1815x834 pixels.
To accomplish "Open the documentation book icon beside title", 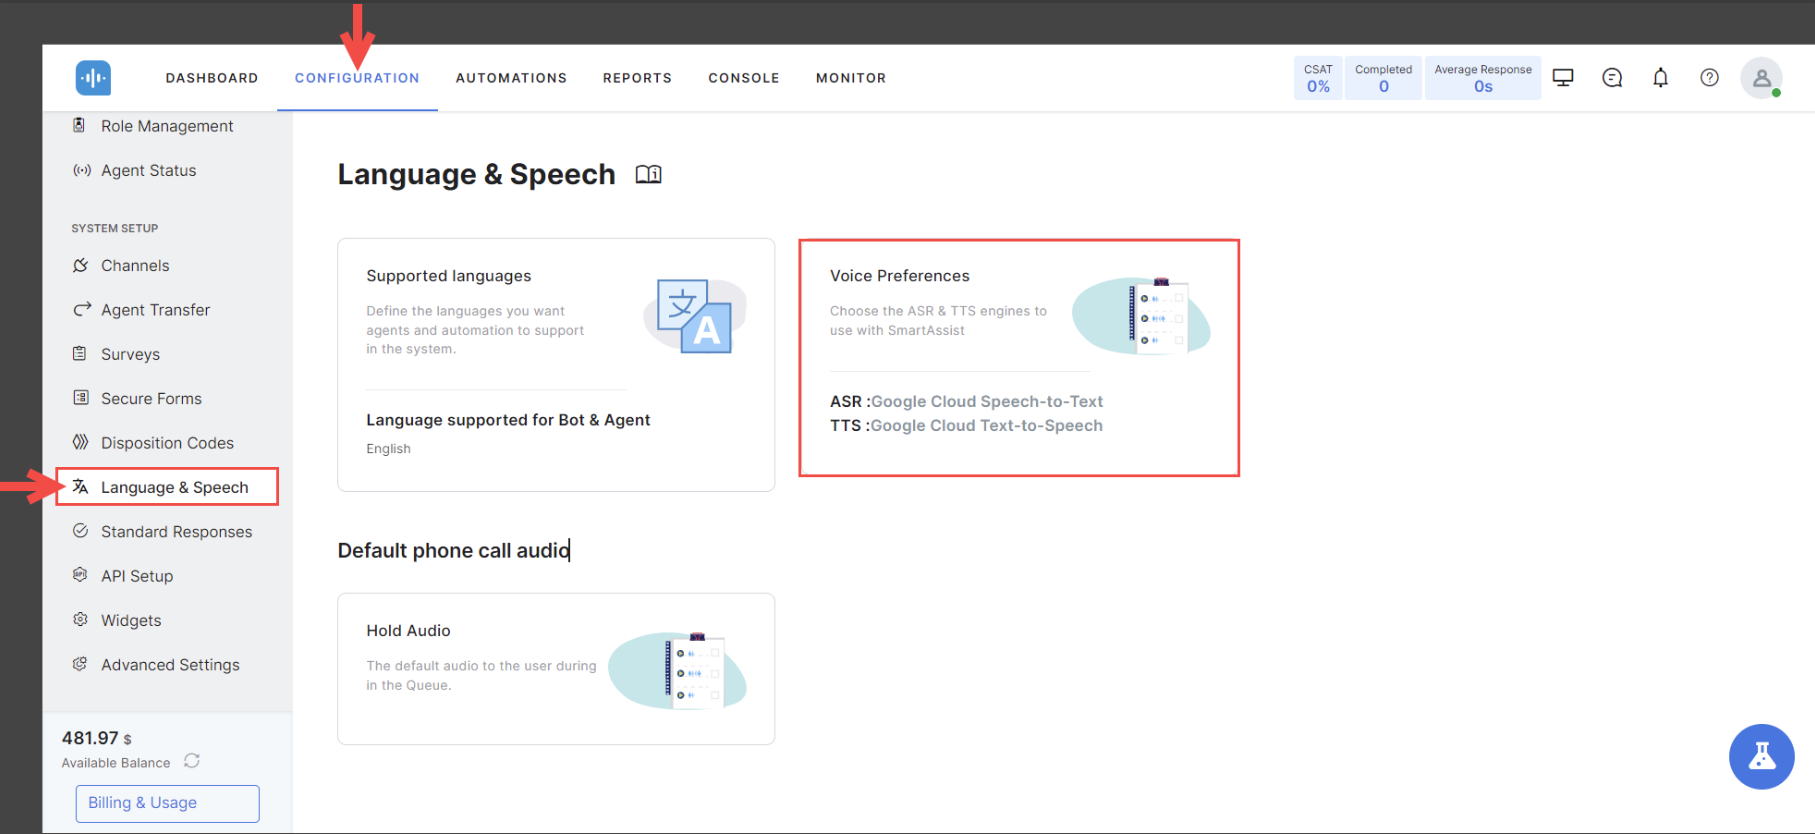I will [x=648, y=174].
